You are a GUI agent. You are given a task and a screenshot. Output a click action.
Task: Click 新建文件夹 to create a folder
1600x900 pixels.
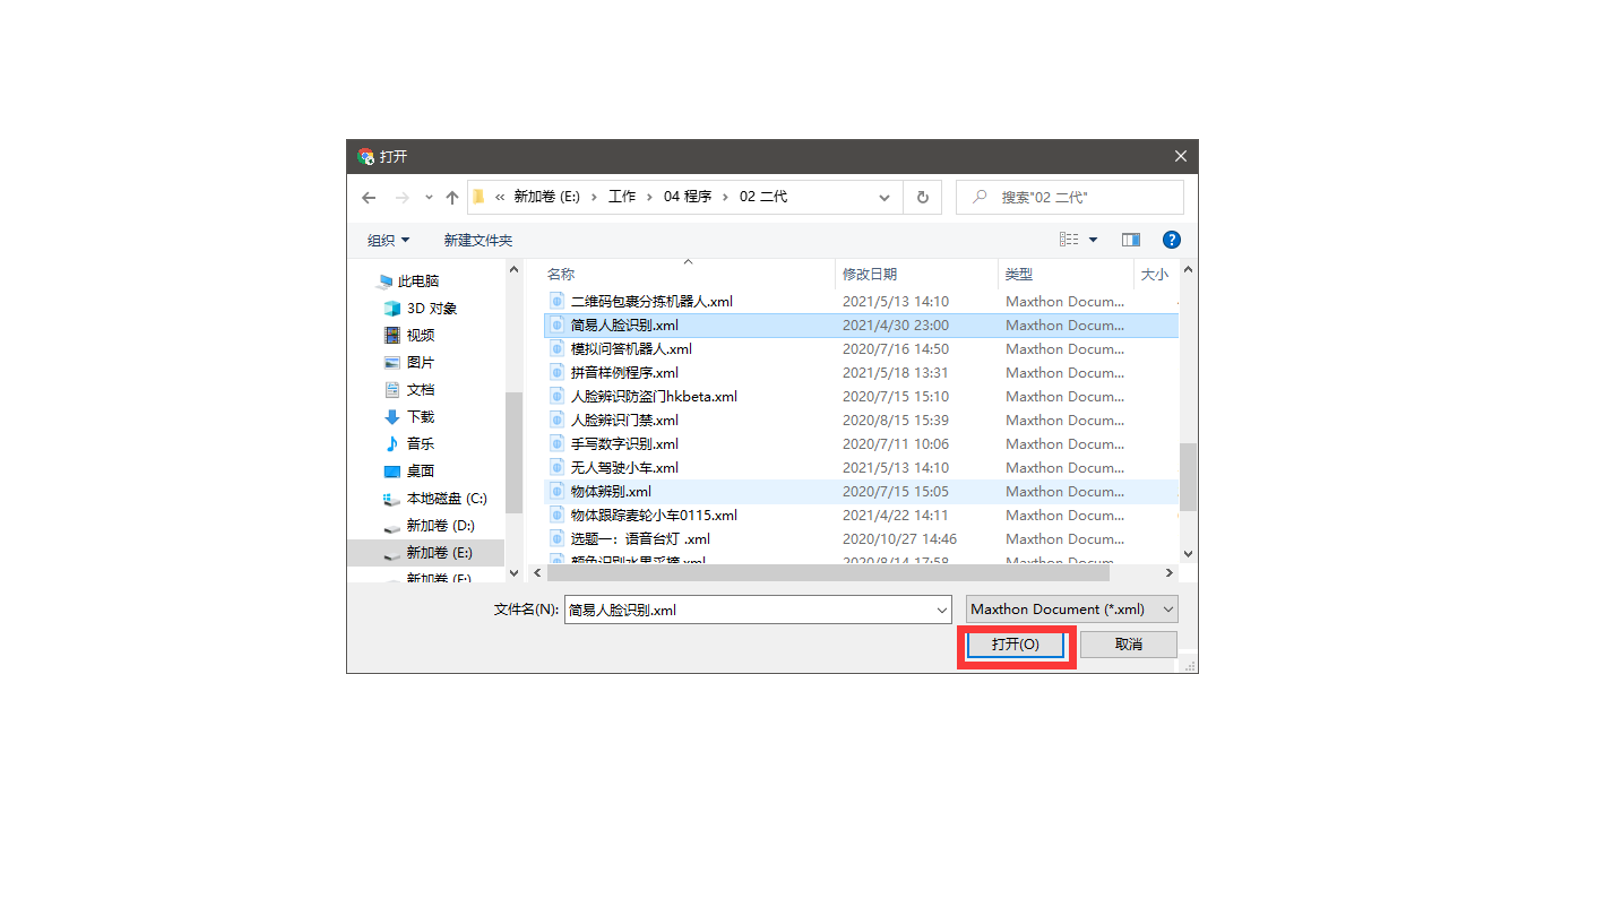478,241
